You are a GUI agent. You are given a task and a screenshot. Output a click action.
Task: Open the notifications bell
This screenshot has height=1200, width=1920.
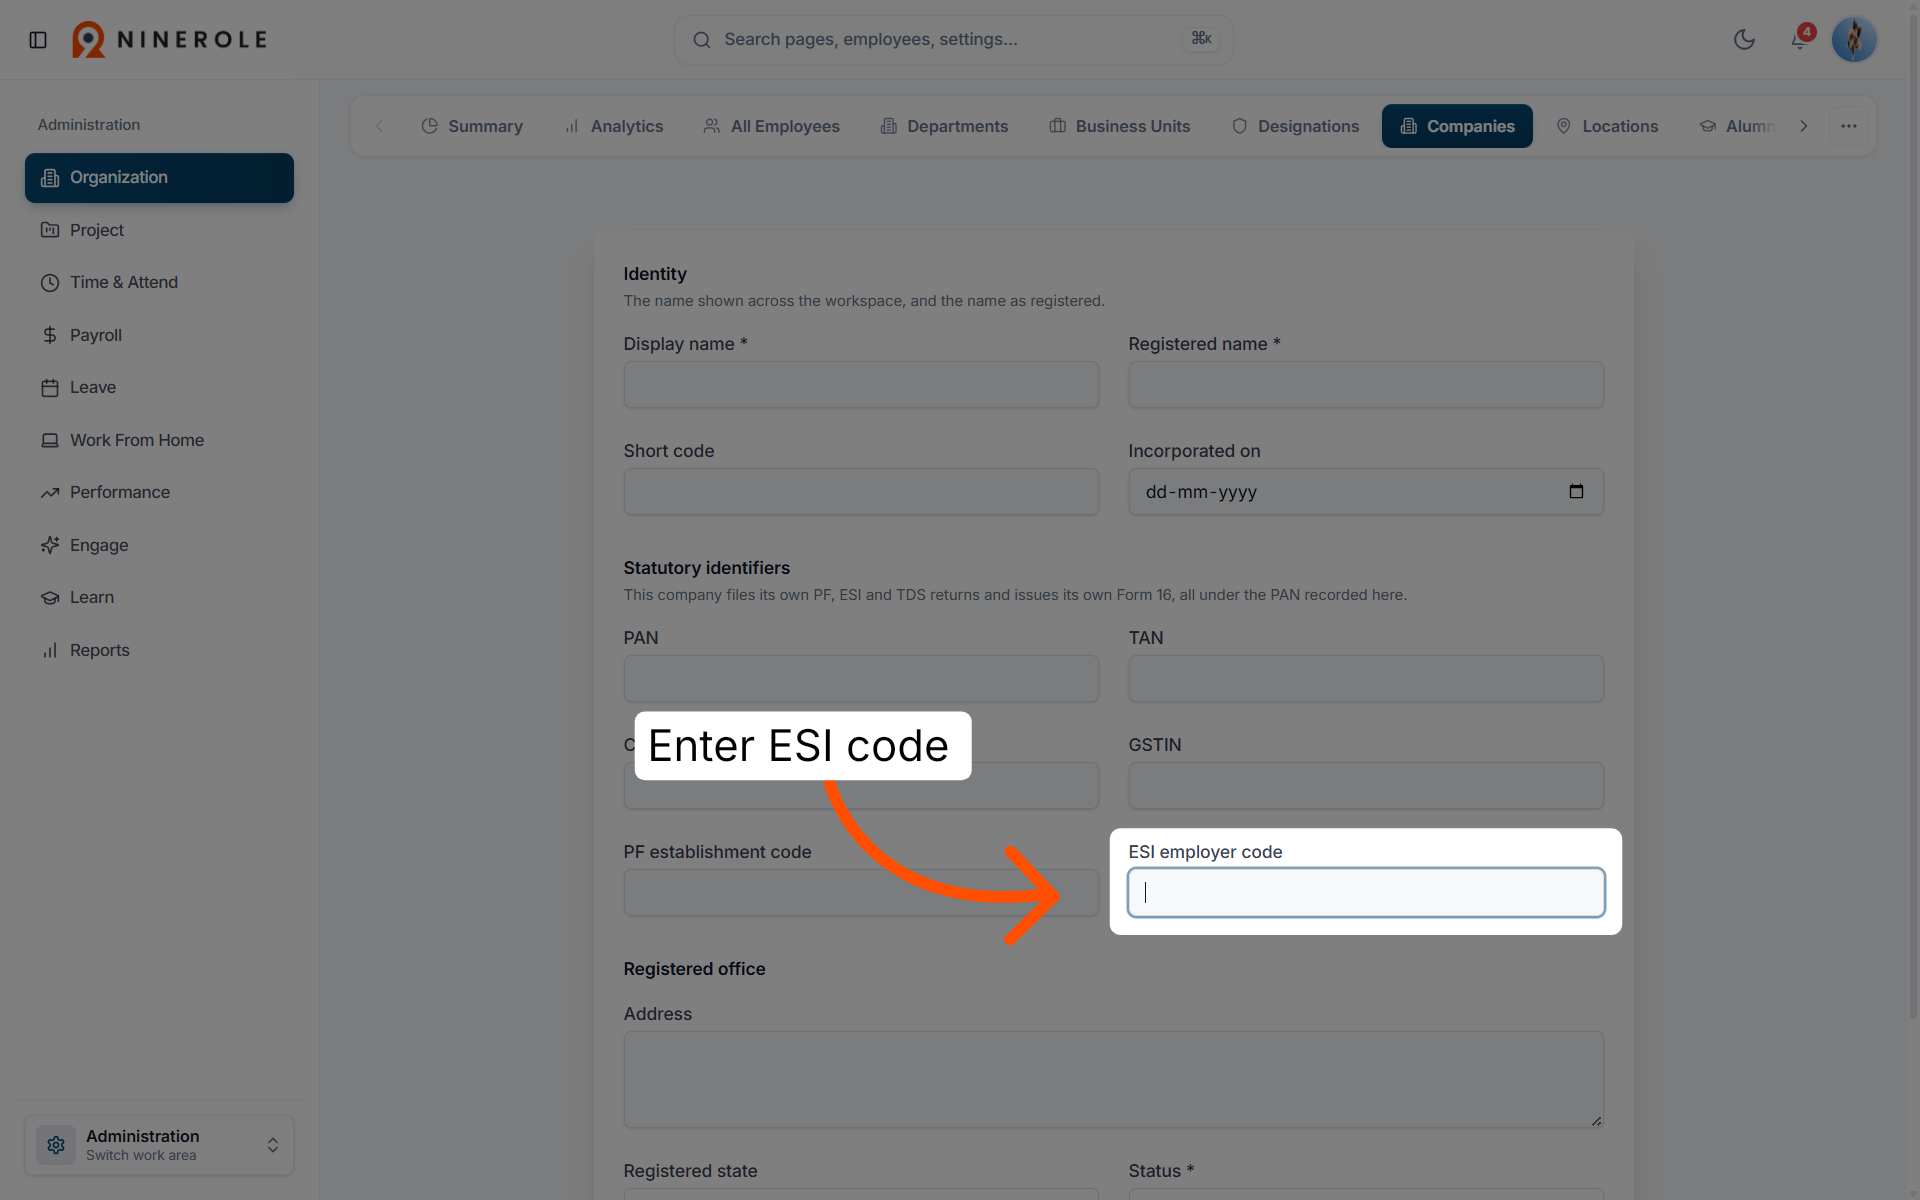[x=1799, y=40]
